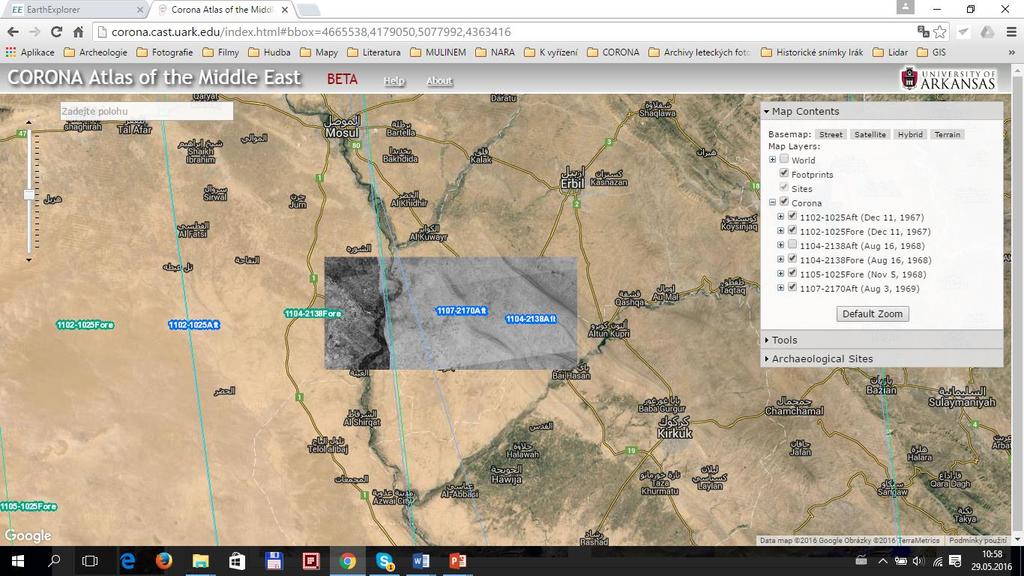The height and width of the screenshot is (576, 1024).
Task: Expand the World layer tree node
Action: [773, 159]
